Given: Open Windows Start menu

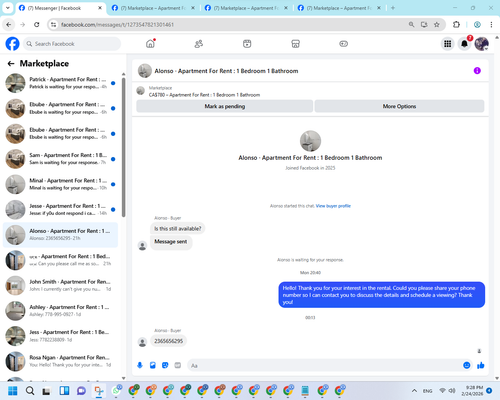Looking at the screenshot, I should pos(13,391).
